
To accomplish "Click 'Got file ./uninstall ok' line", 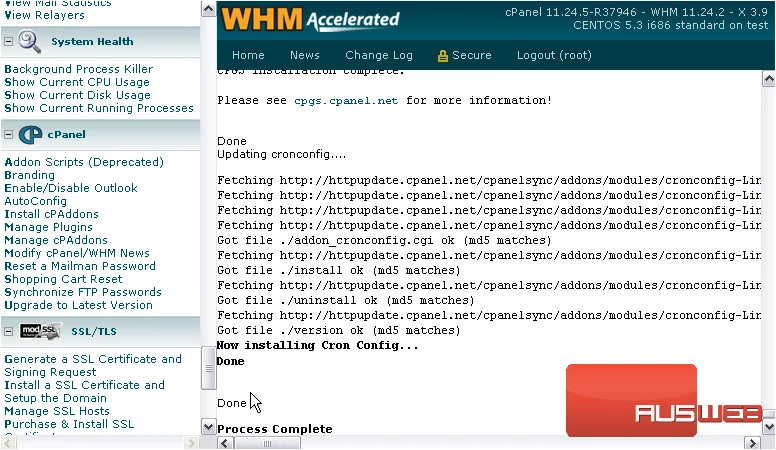I will [345, 300].
